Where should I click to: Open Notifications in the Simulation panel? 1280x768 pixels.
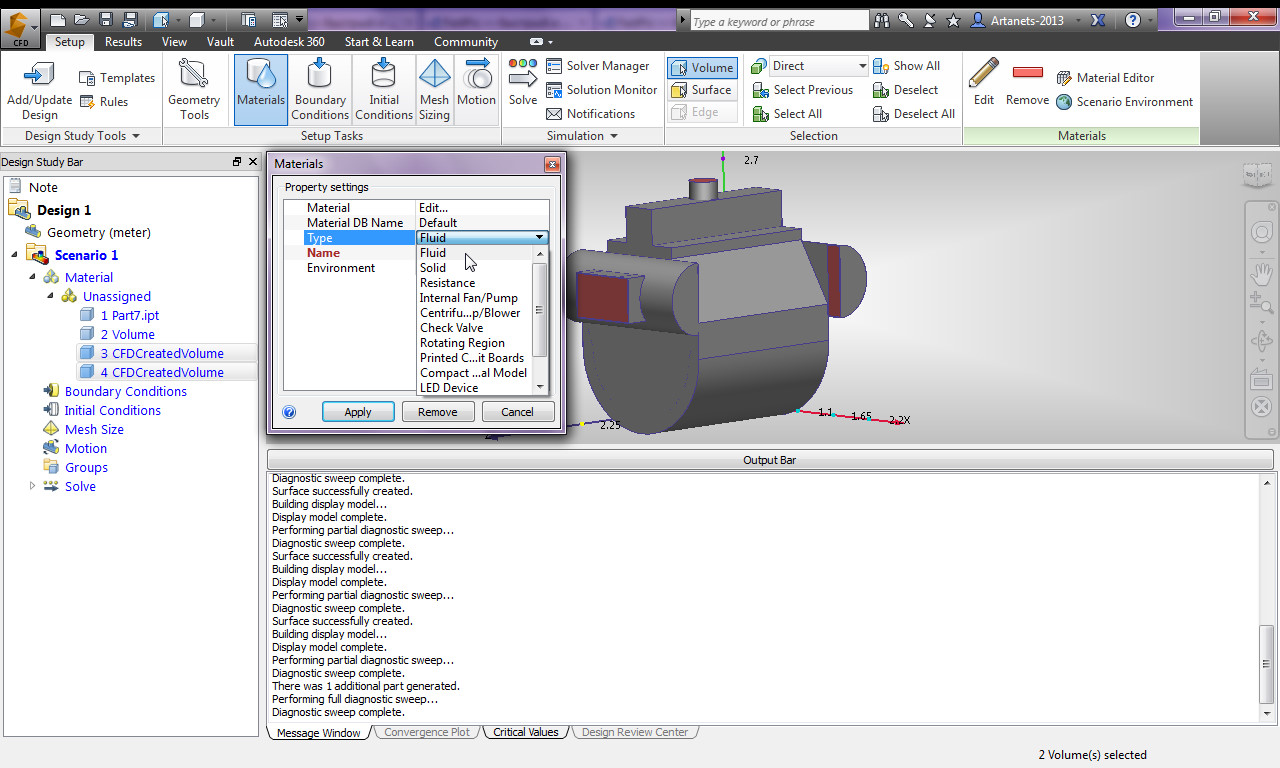click(x=591, y=114)
